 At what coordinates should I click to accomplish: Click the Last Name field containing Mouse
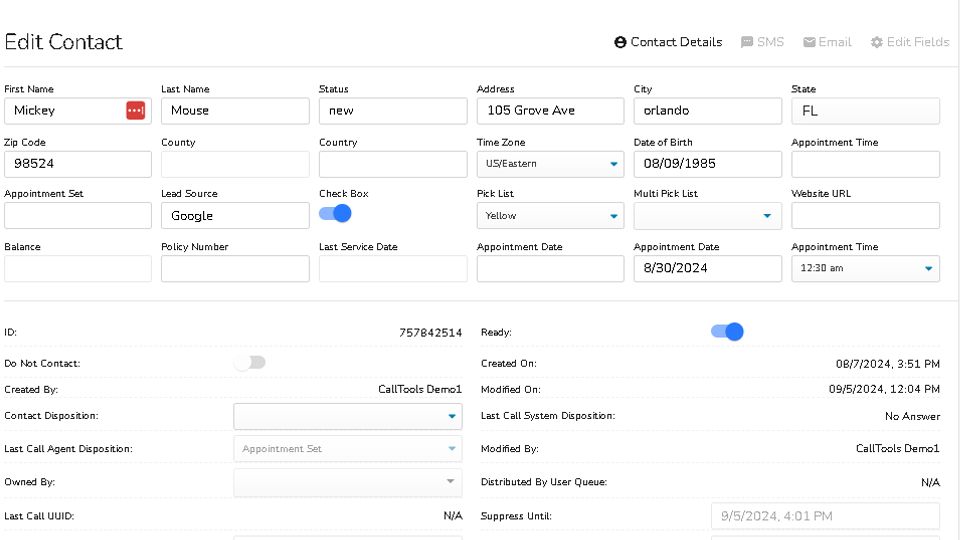coord(235,111)
